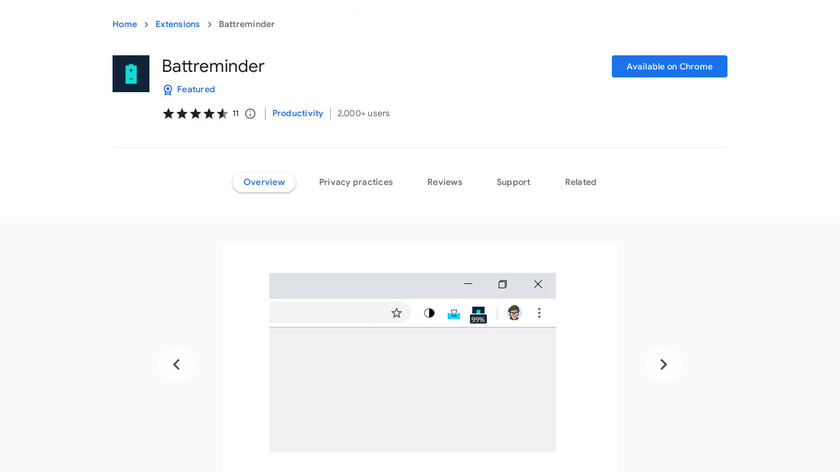Go to Home breadcrumb link
Screen dimensions: 840x472
pyautogui.click(x=125, y=24)
